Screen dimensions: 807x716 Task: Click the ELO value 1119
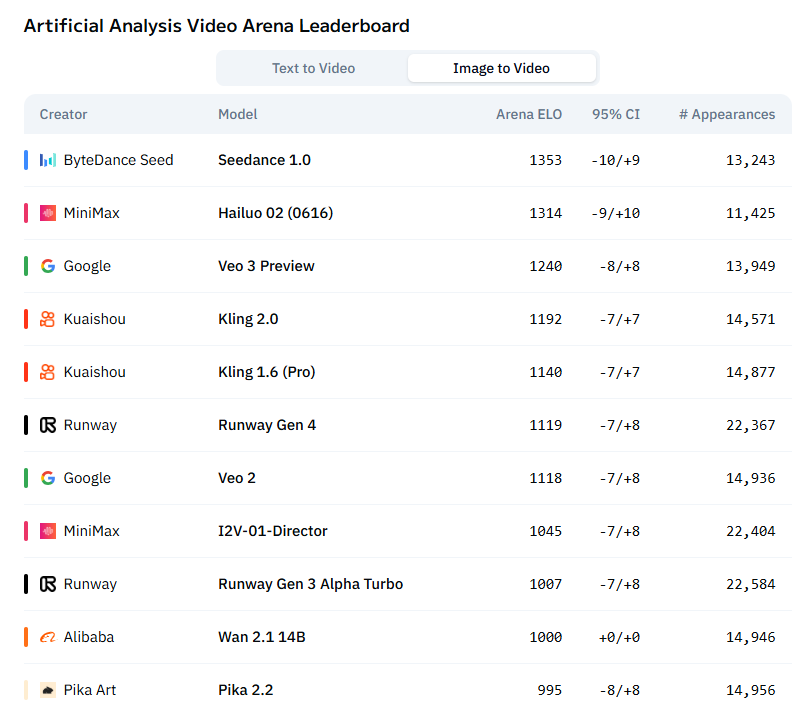tap(546, 425)
